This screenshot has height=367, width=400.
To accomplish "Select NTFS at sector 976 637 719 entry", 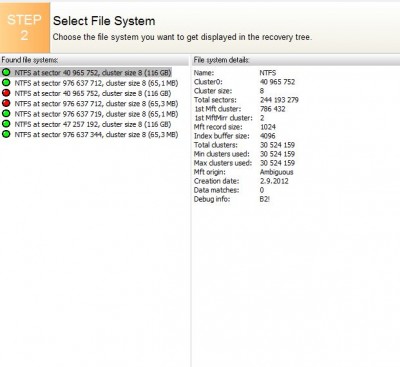I will [x=96, y=114].
